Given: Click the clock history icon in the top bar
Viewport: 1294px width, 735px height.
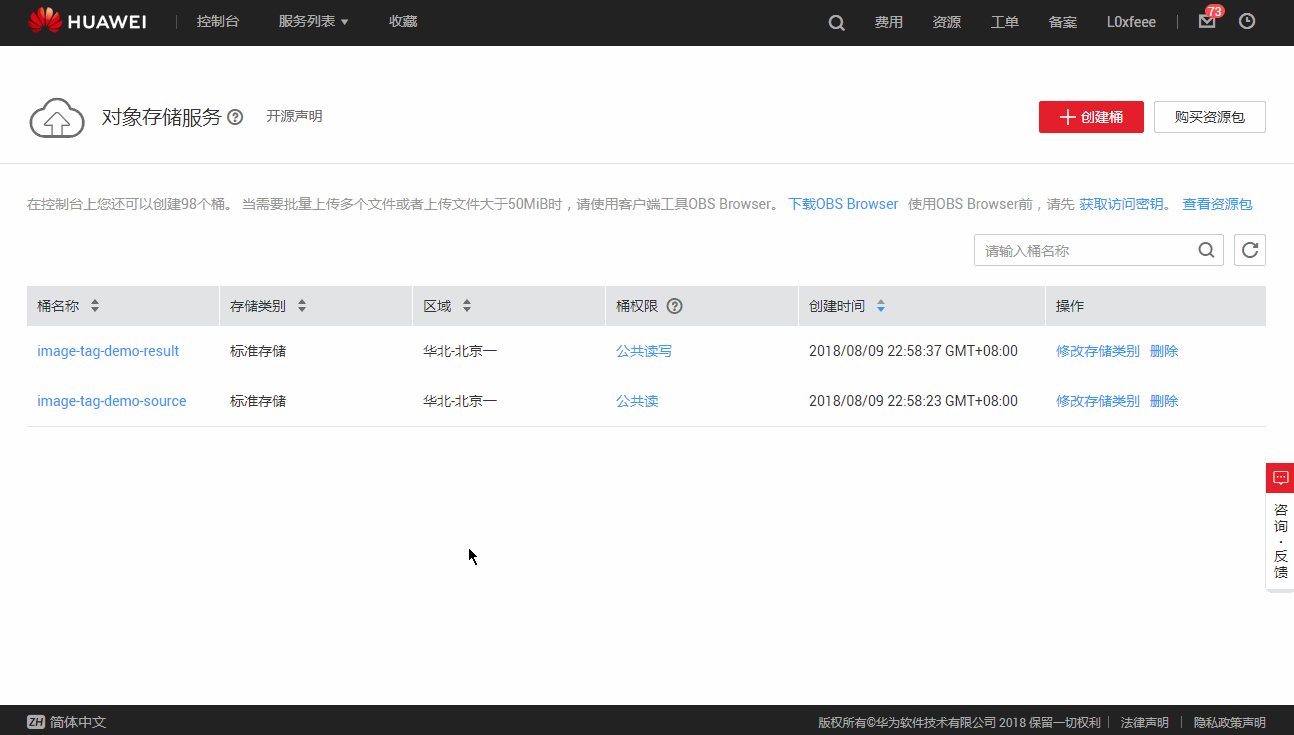Looking at the screenshot, I should pyautogui.click(x=1246, y=22).
